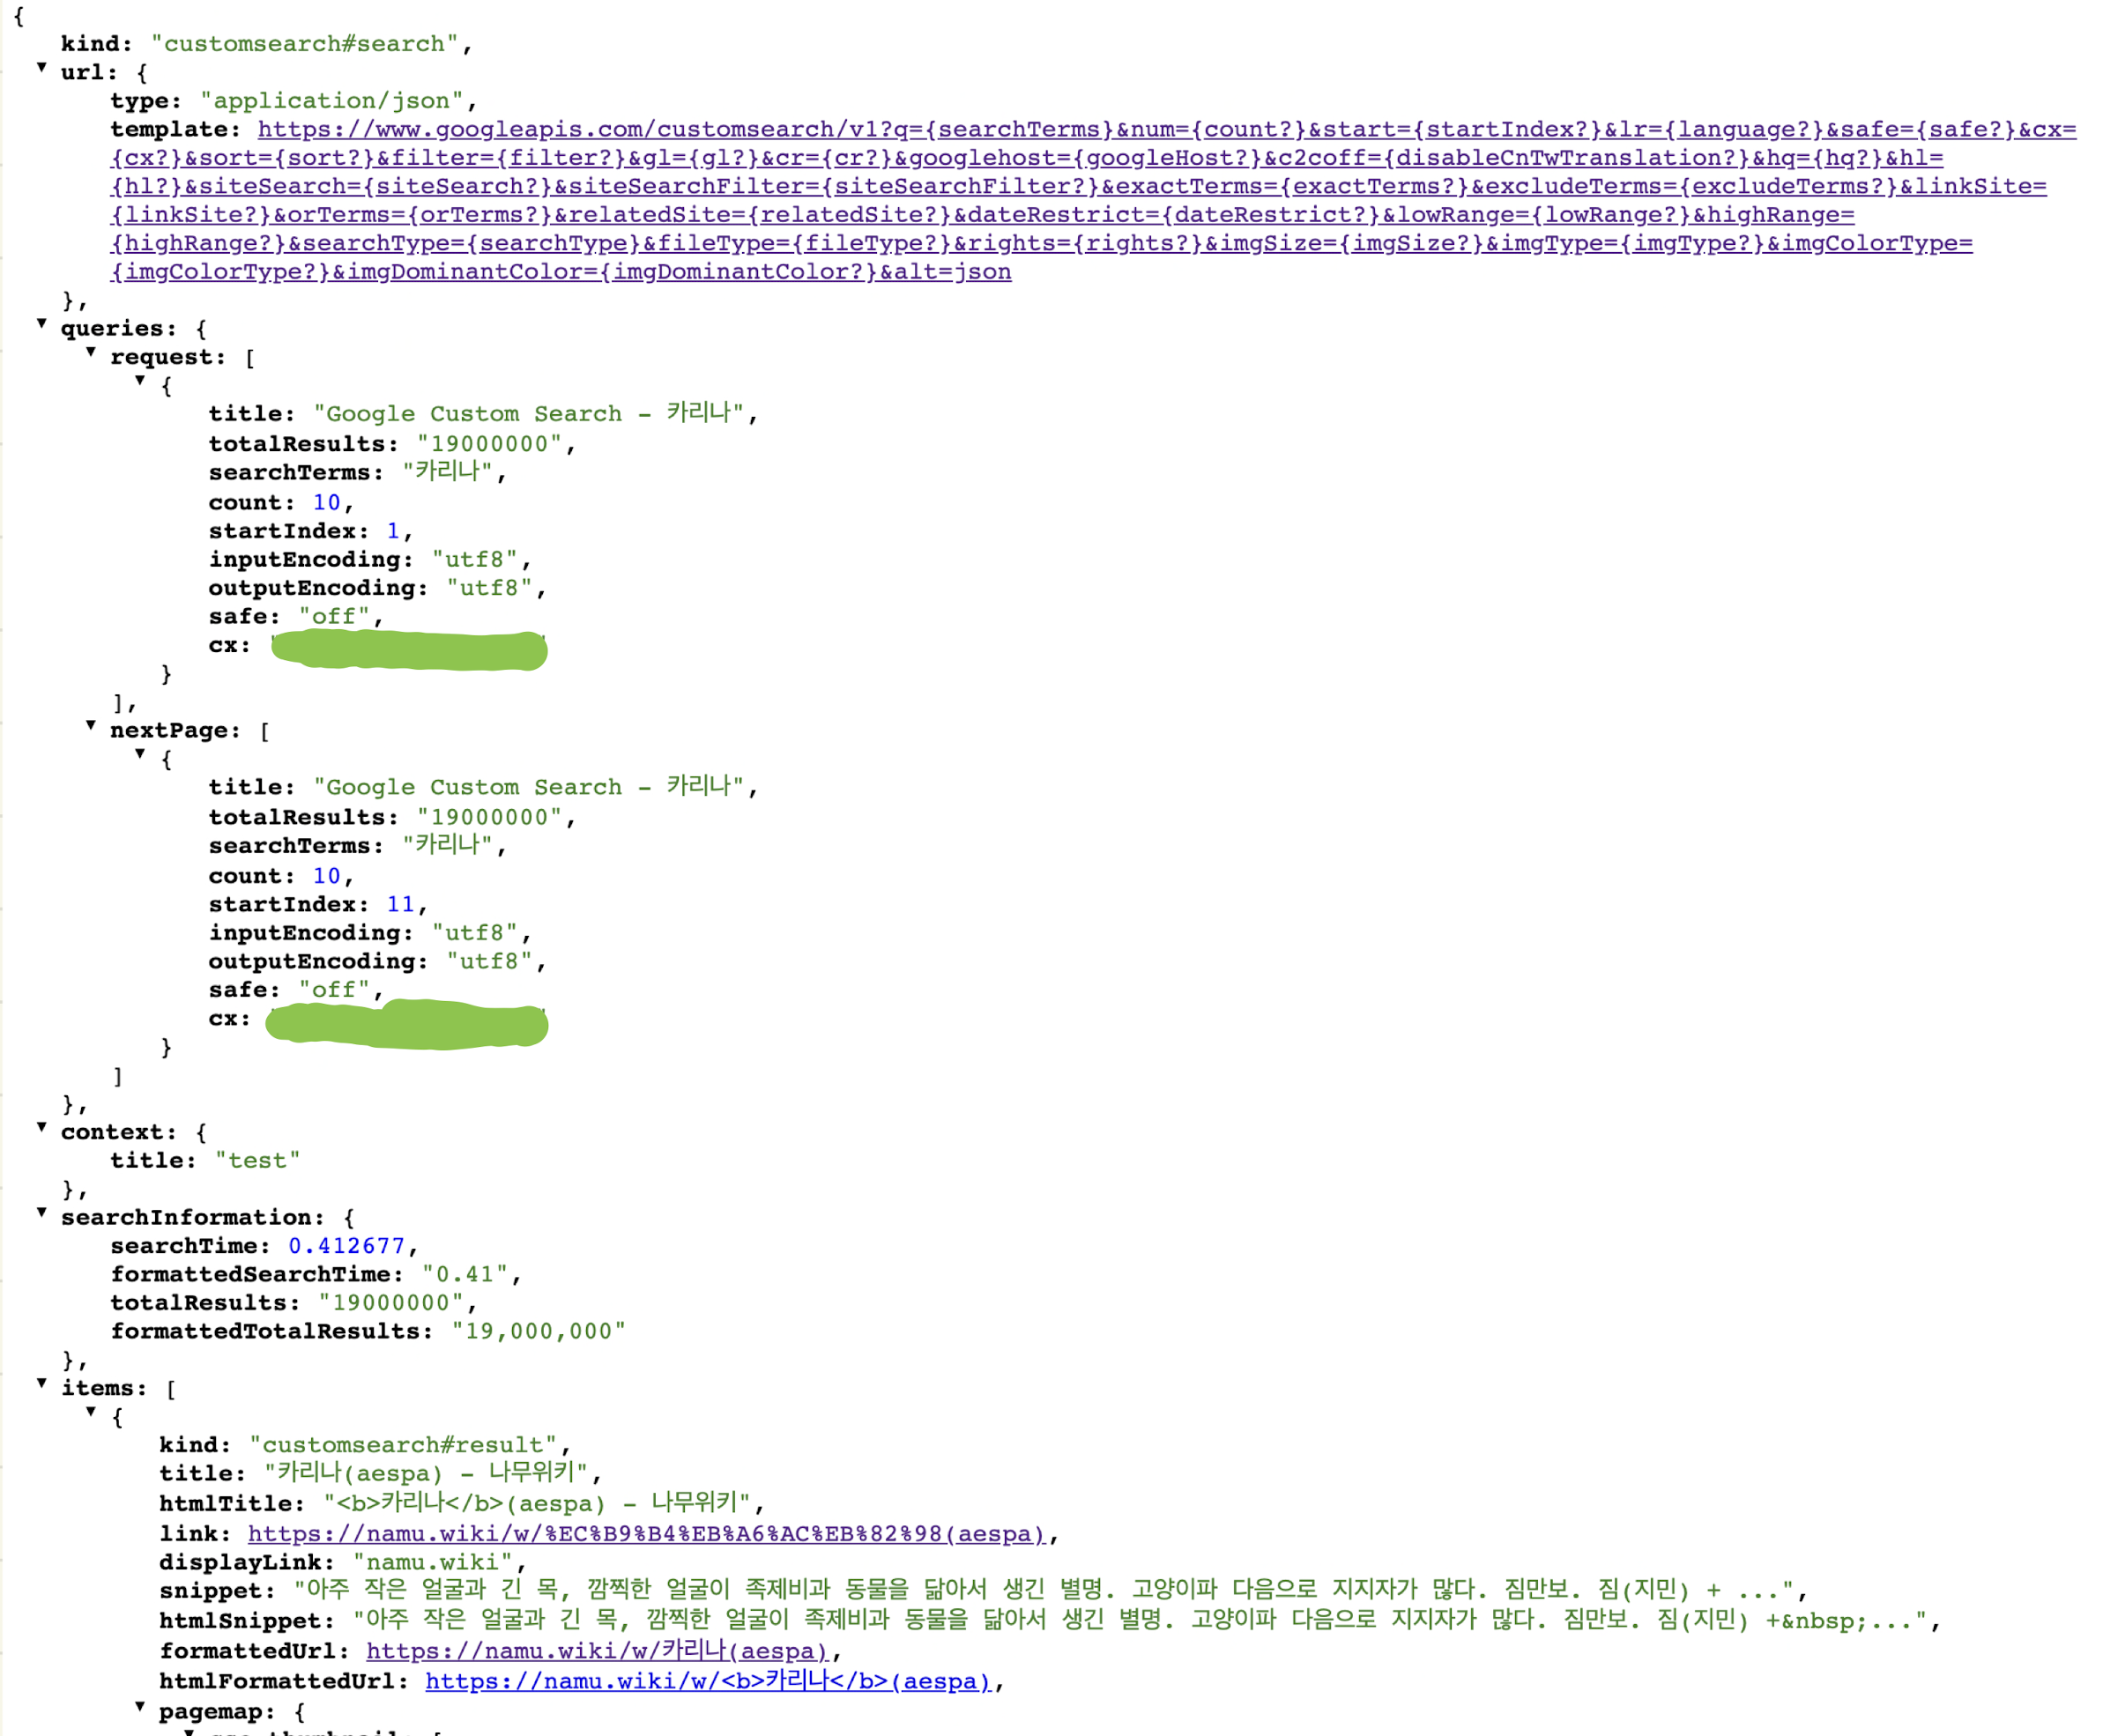Click the searchTime value 0.412677

pyautogui.click(x=346, y=1246)
